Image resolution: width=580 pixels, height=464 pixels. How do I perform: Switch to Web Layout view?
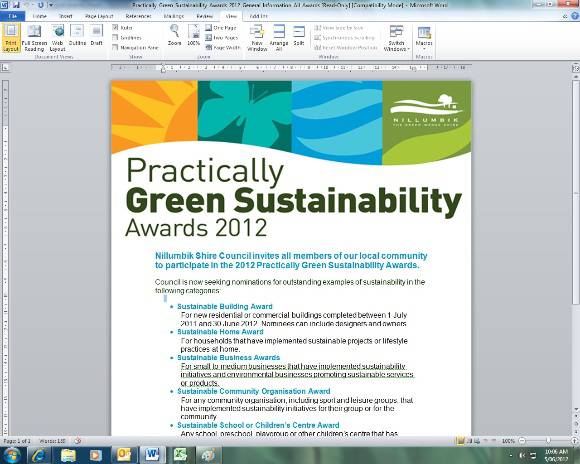[x=57, y=38]
